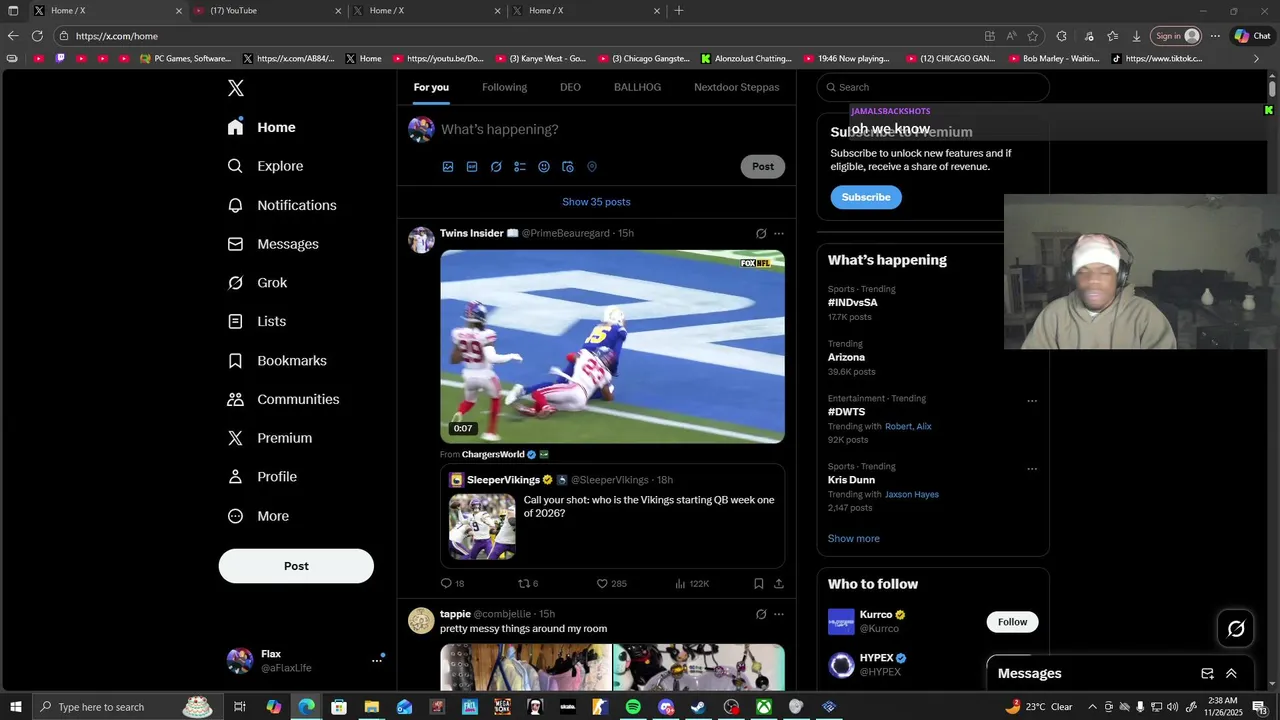Open Grok from the left sidebar
1280x720 pixels.
click(257, 283)
